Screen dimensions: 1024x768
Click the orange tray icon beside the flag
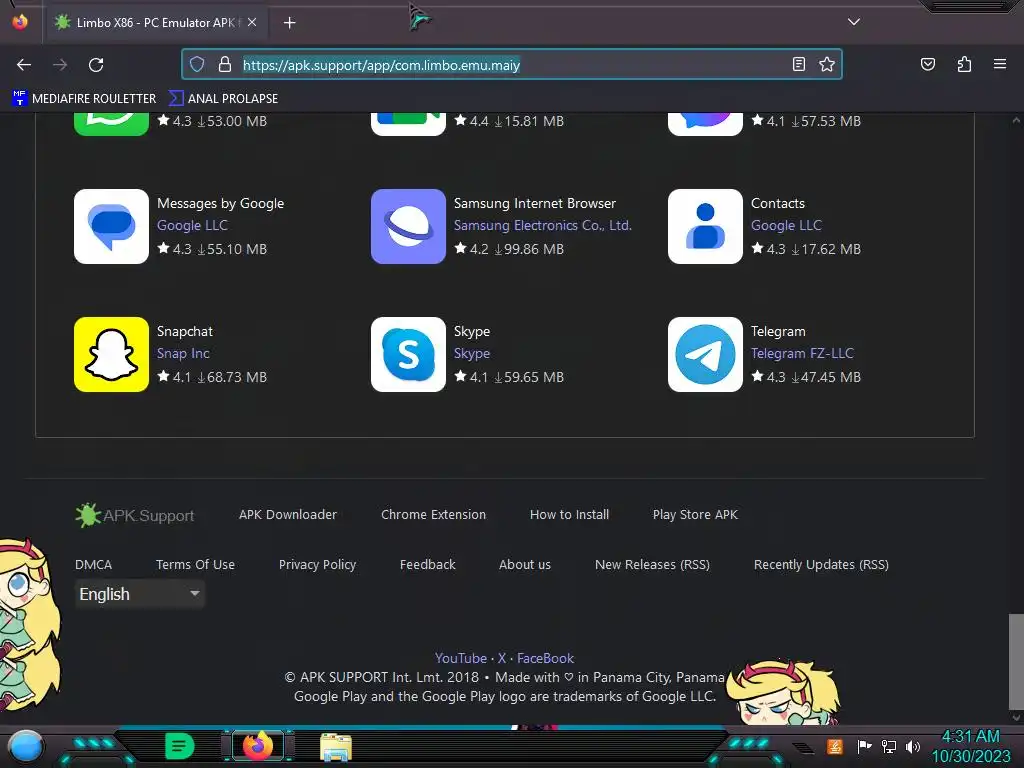[835, 746]
